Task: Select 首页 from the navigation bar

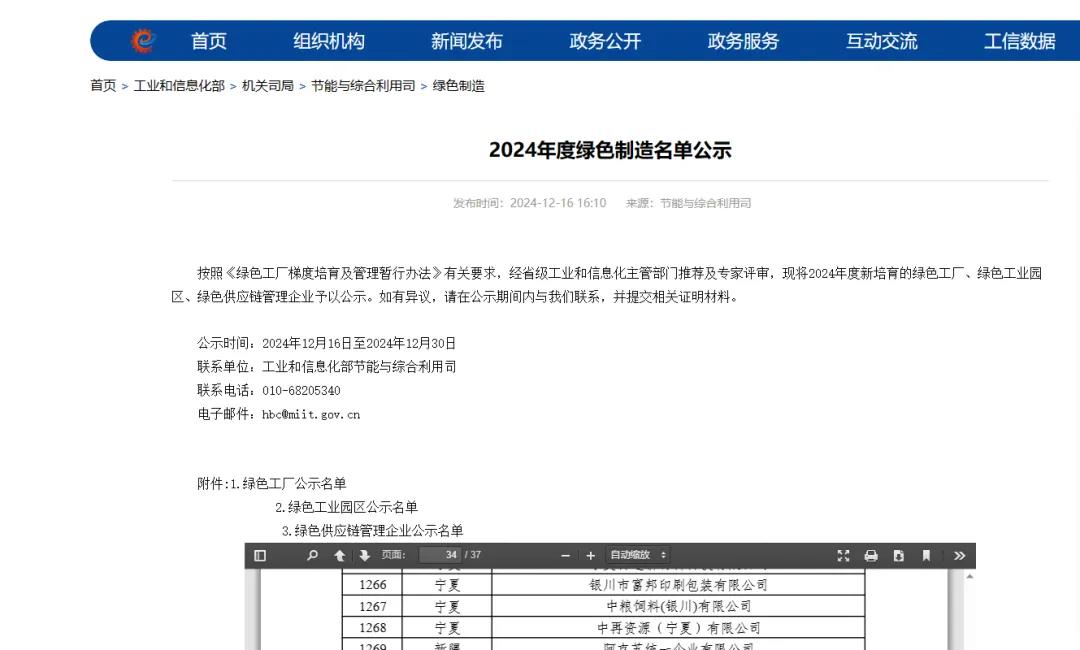Action: pyautogui.click(x=210, y=41)
